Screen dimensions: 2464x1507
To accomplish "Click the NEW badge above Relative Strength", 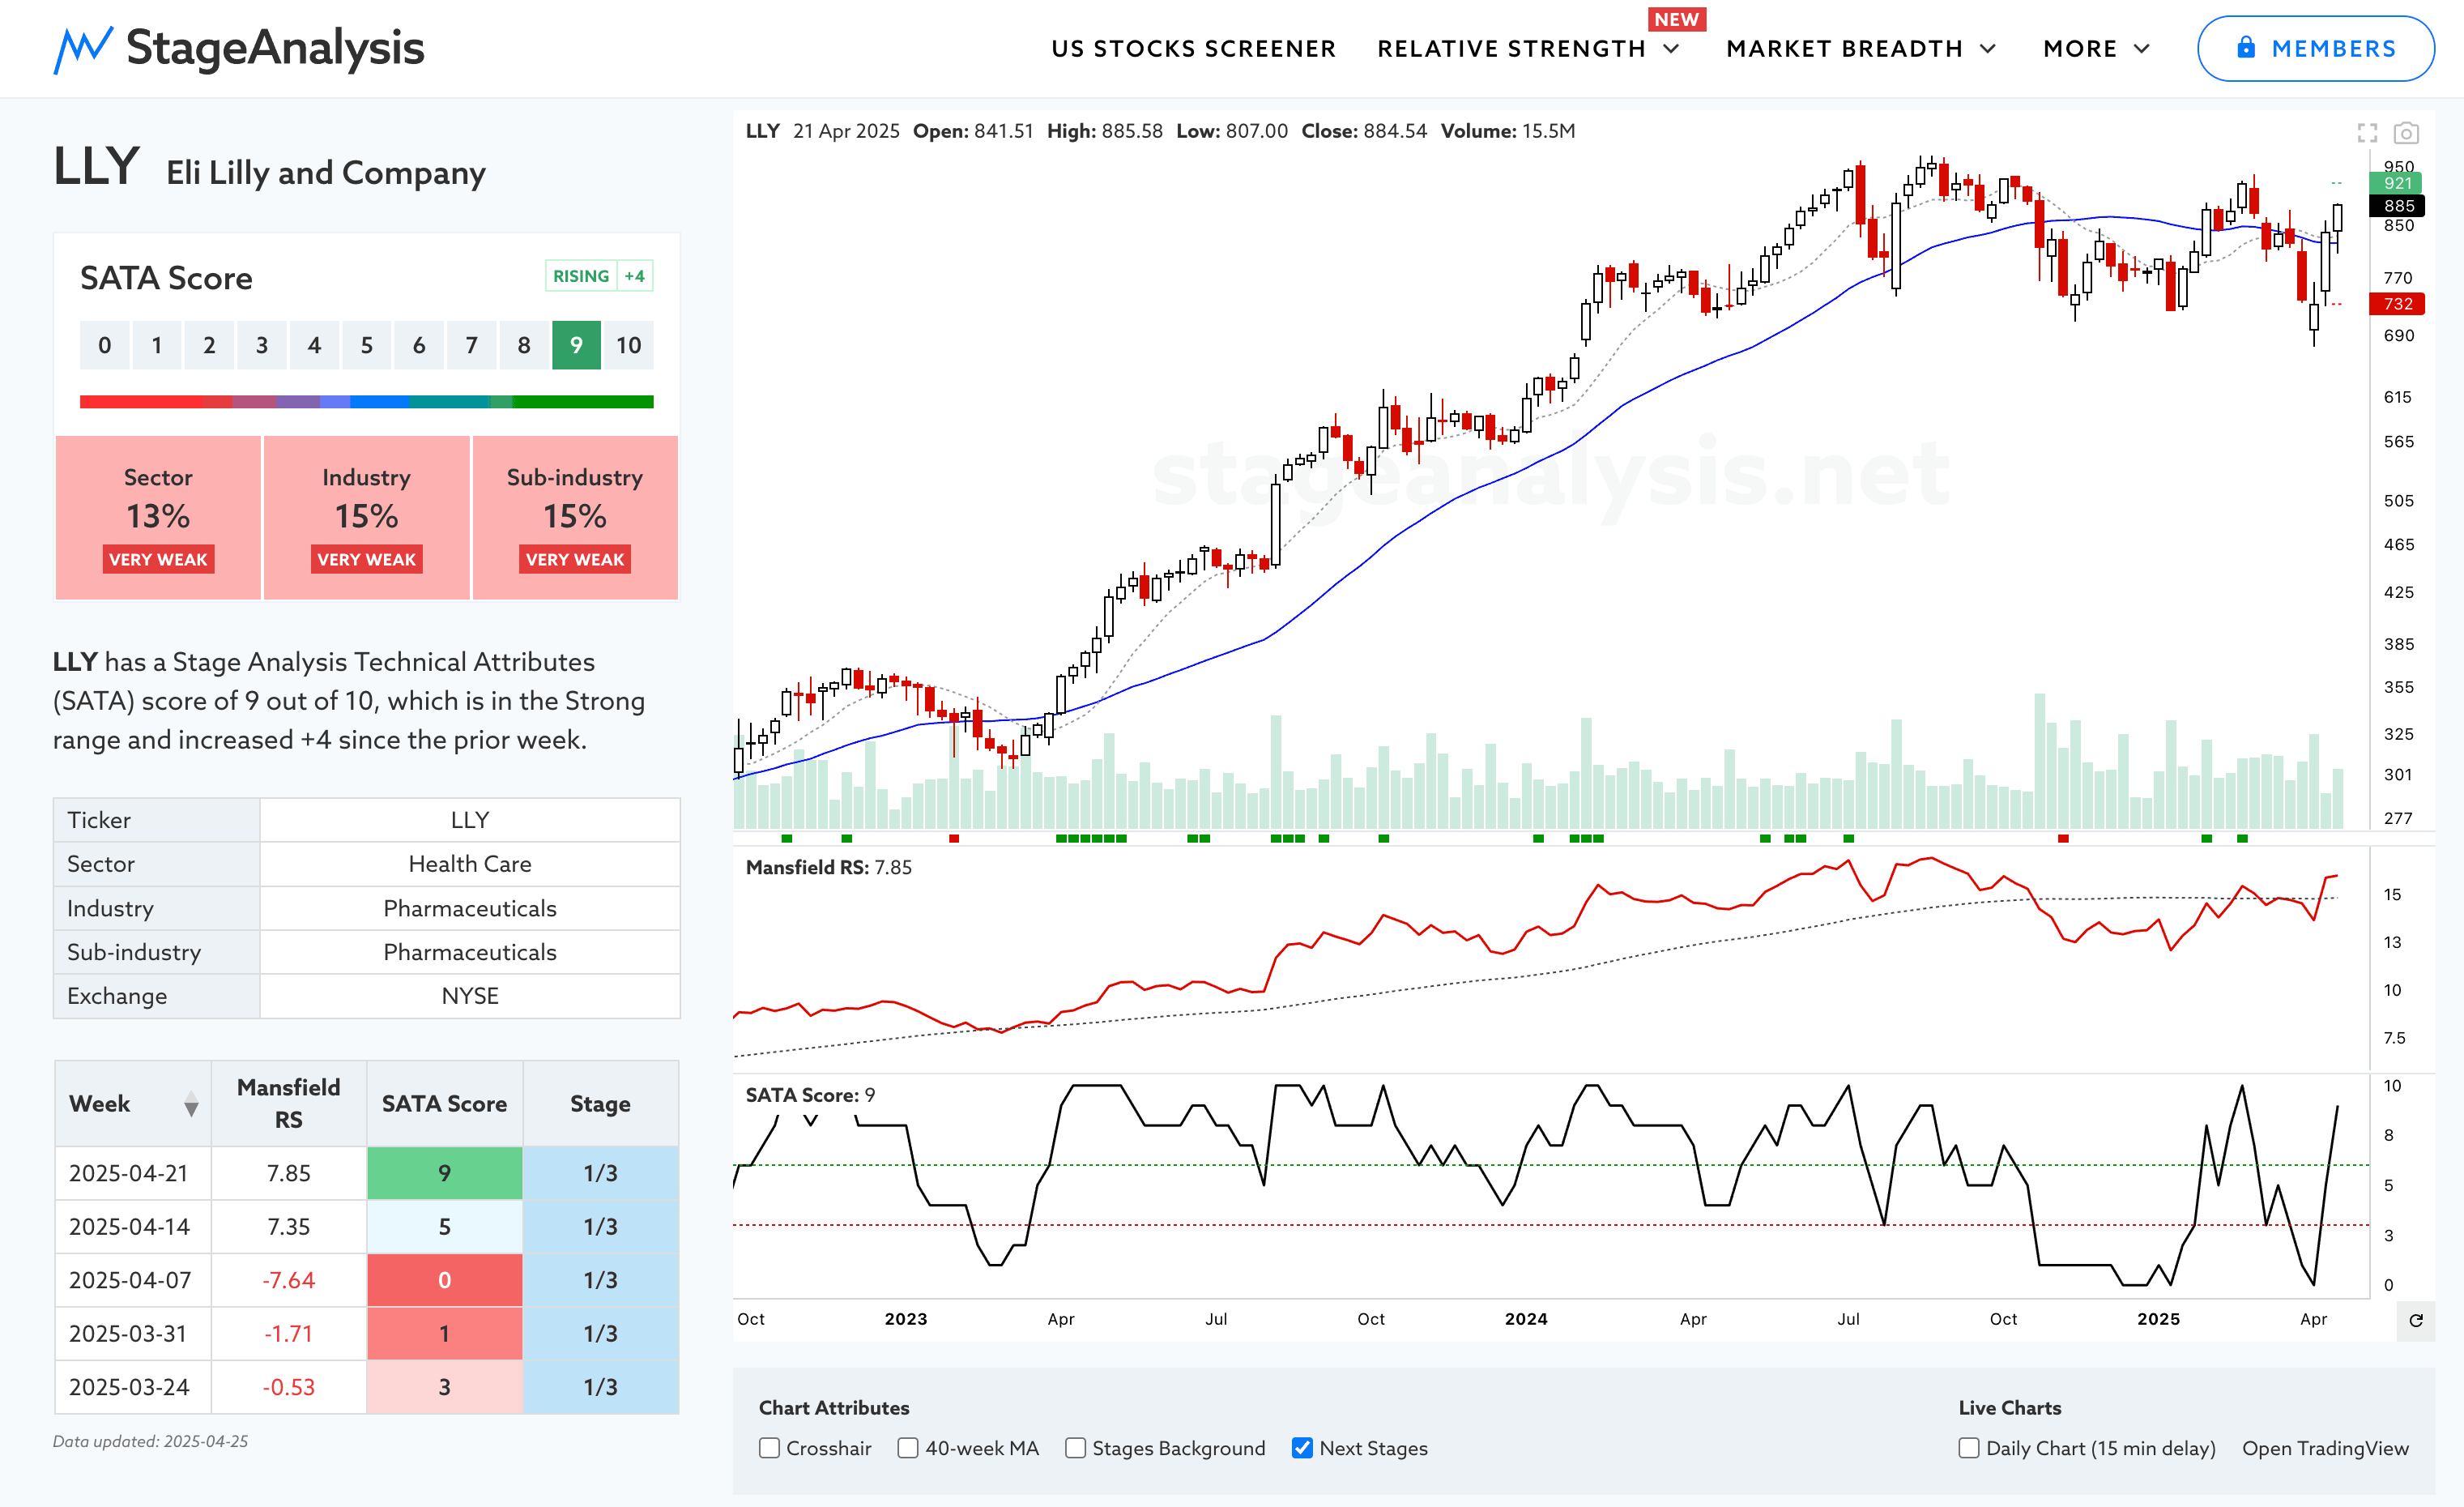I will (x=1676, y=20).
